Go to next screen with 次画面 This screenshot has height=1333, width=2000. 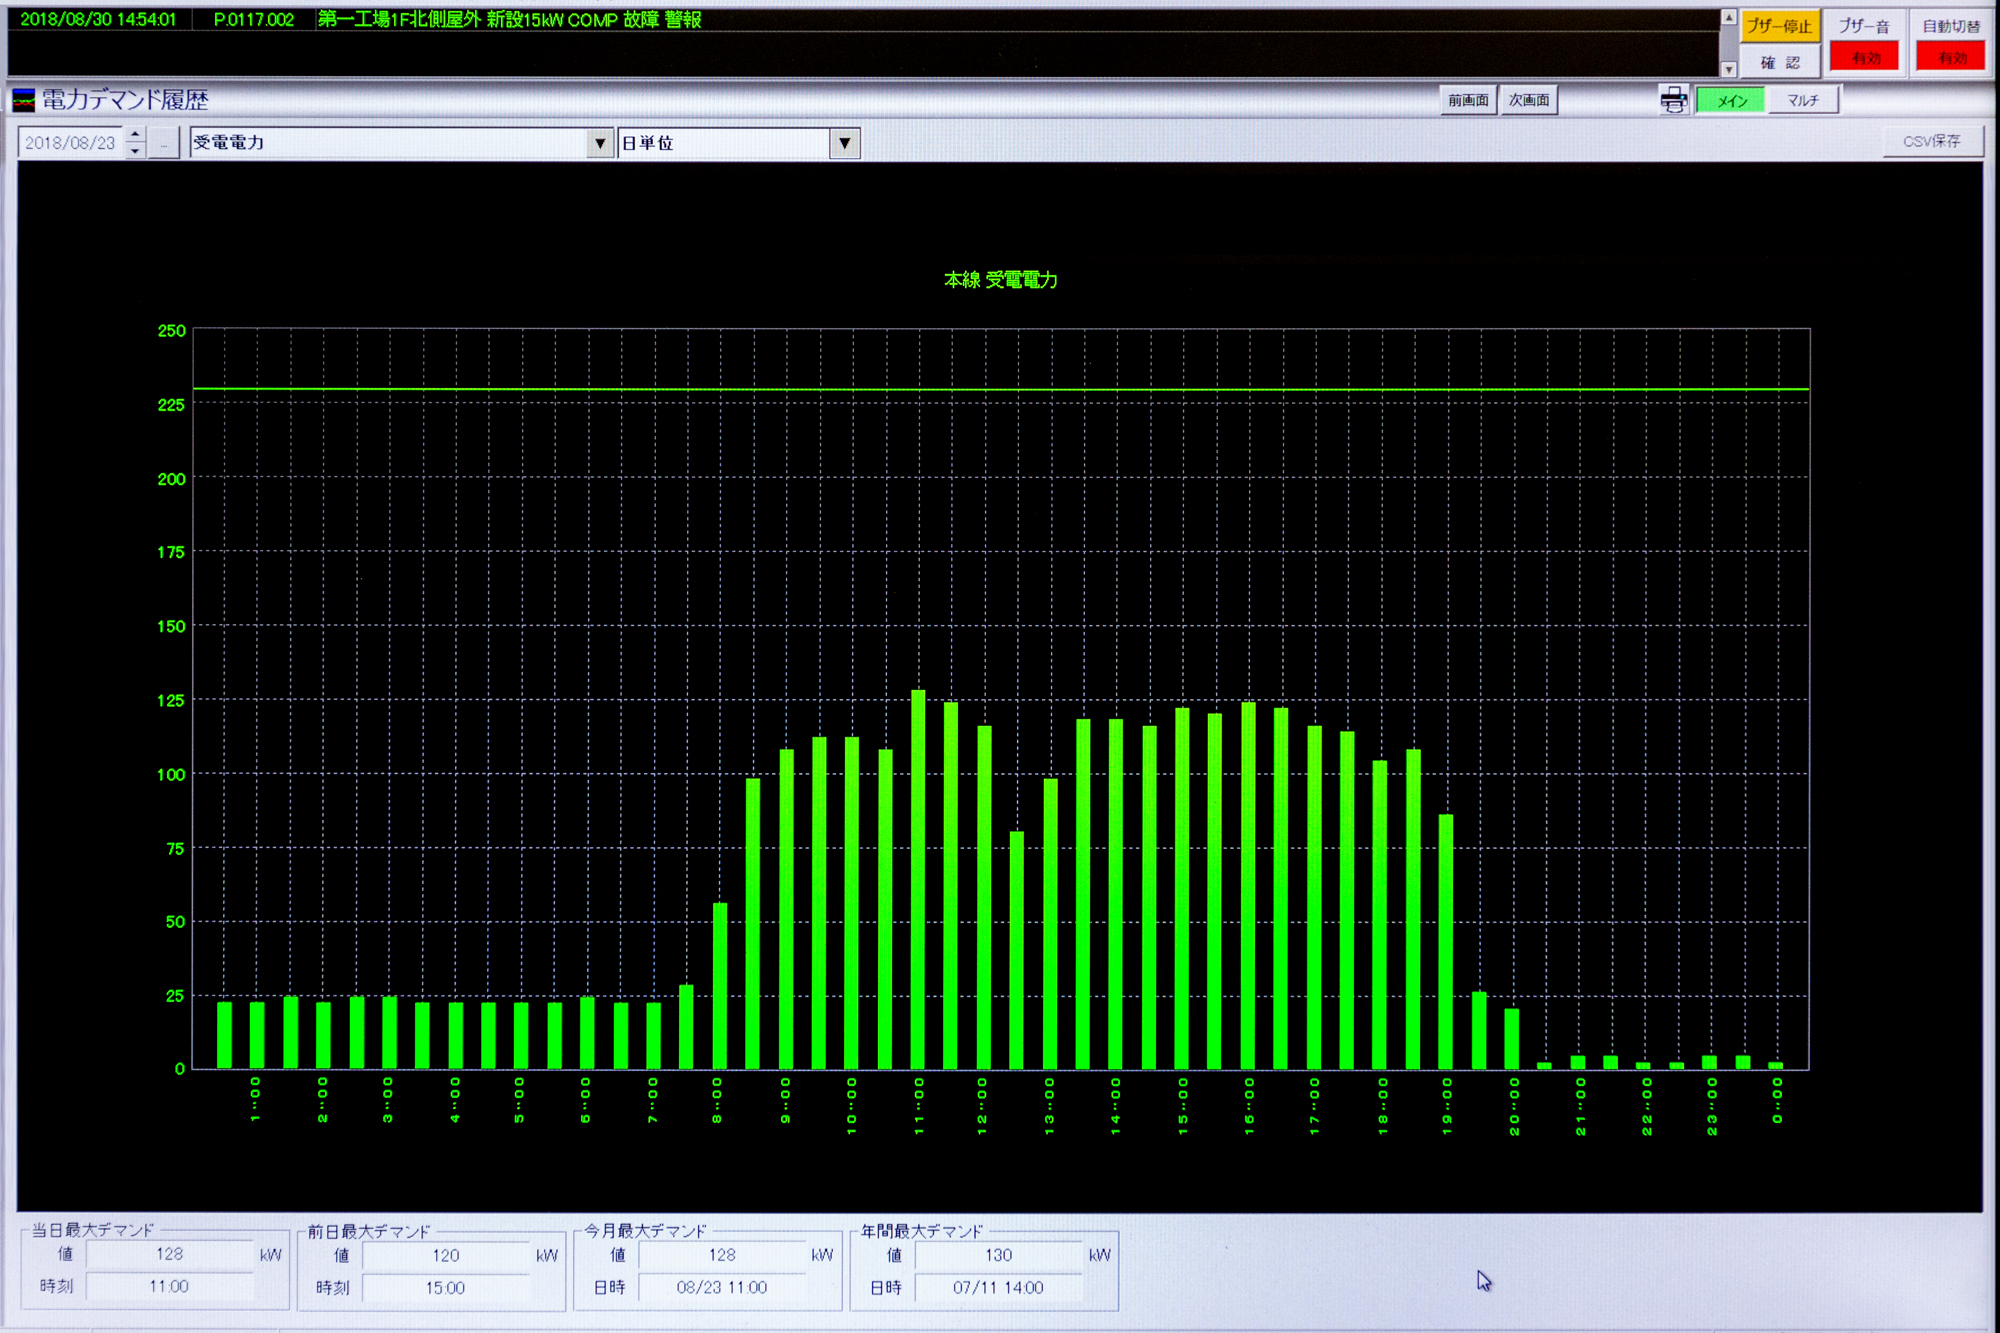coord(1529,100)
